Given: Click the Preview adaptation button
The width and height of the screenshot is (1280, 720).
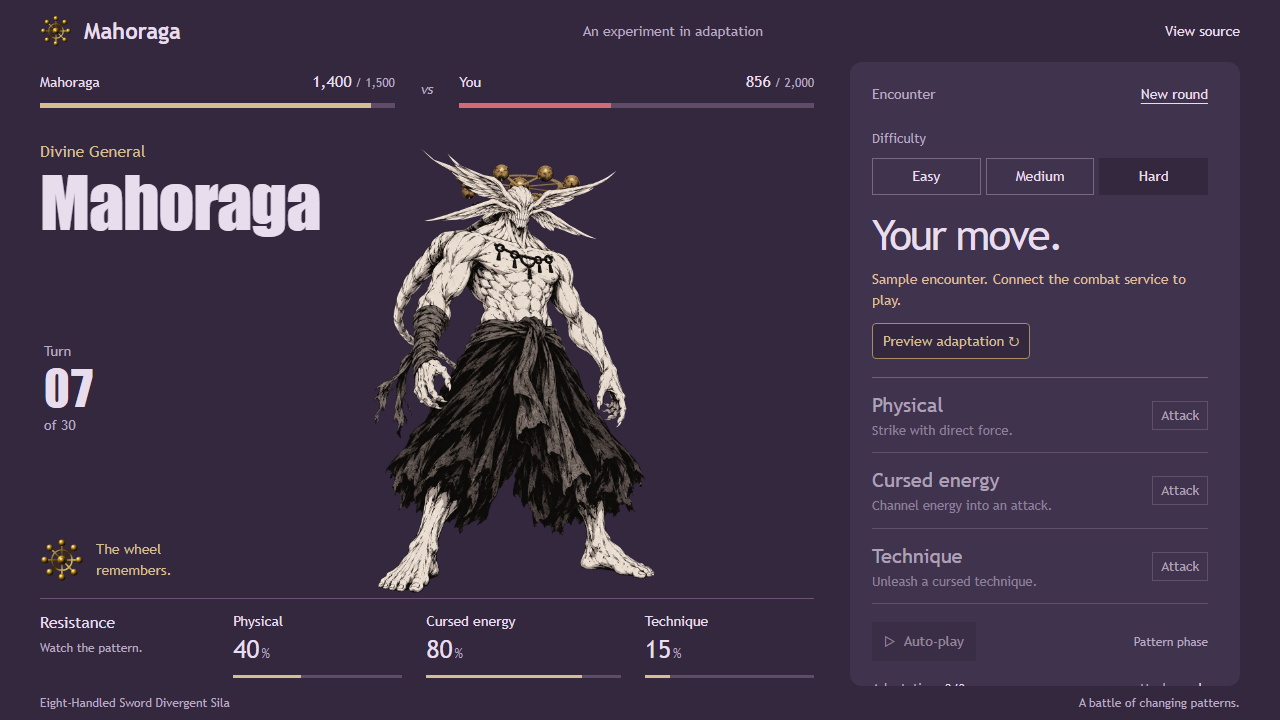Looking at the screenshot, I should (x=951, y=341).
